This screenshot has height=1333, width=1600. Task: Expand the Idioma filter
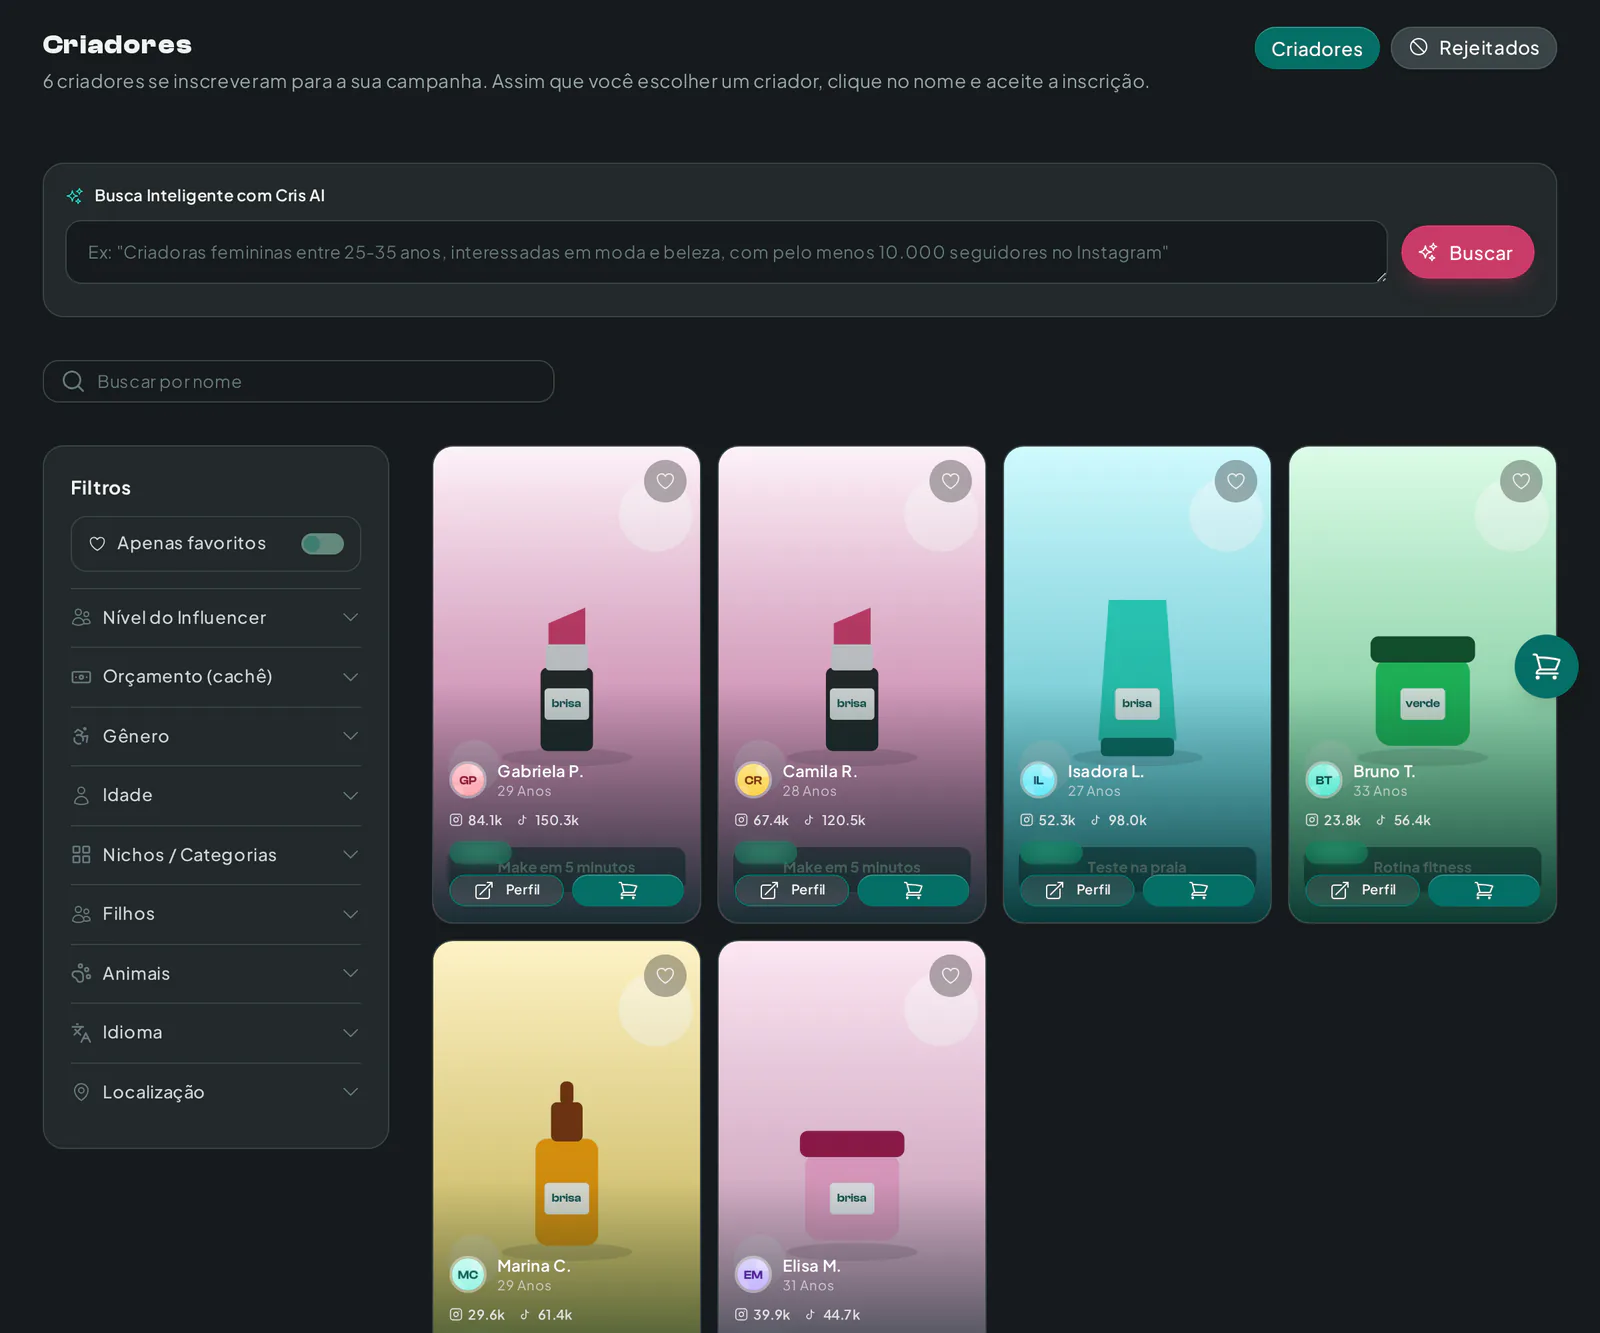pos(216,1033)
